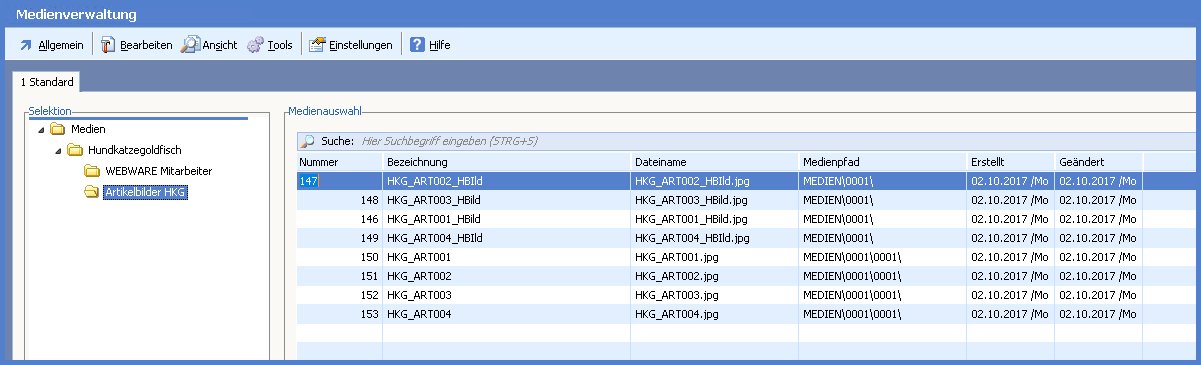The width and height of the screenshot is (1201, 365).
Task: Click the search magnifier icon beside Suche
Action: [x=308, y=142]
